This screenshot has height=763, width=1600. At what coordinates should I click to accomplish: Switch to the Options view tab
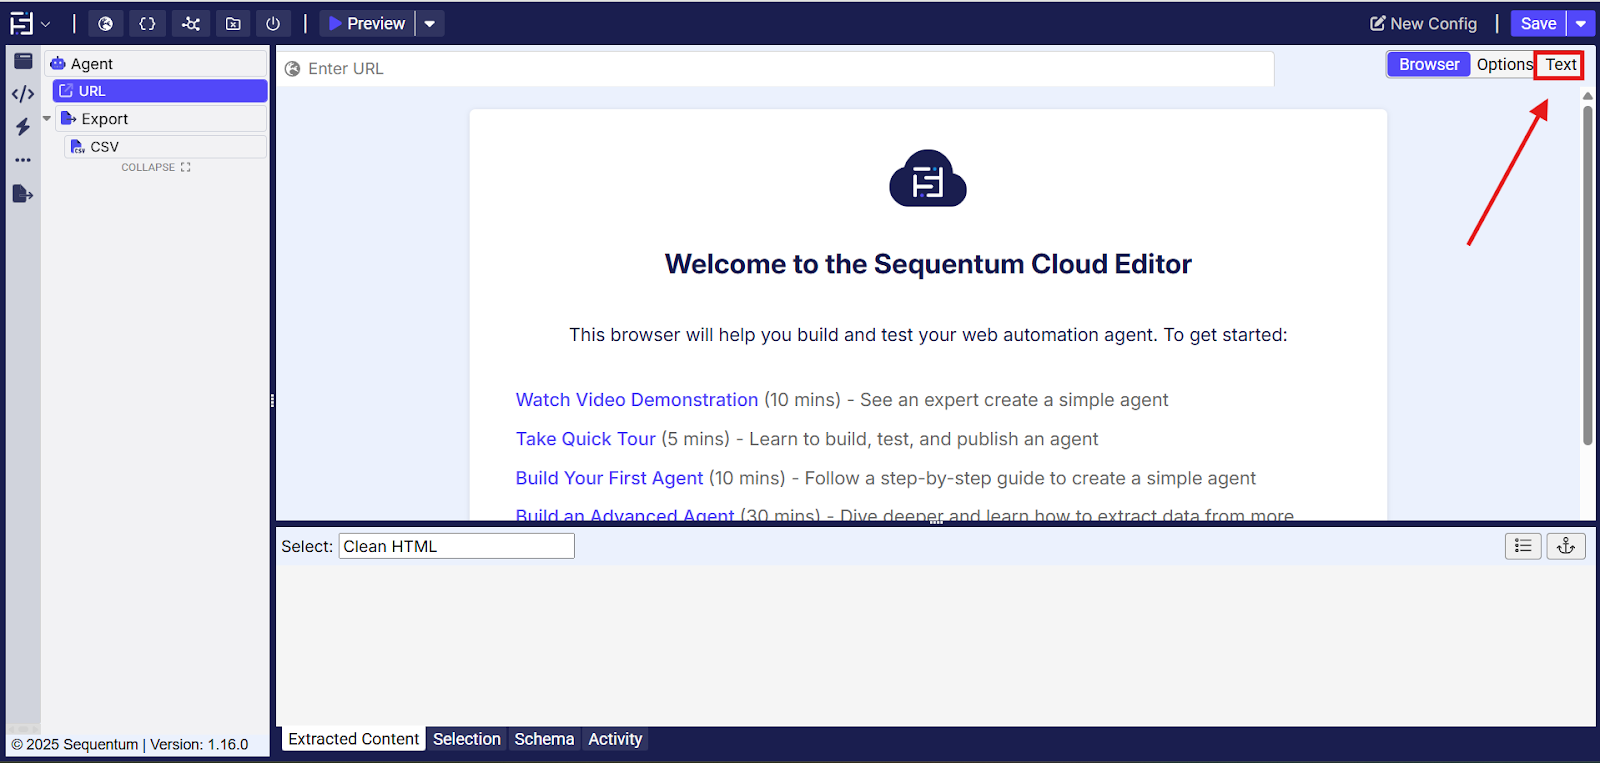pos(1504,64)
